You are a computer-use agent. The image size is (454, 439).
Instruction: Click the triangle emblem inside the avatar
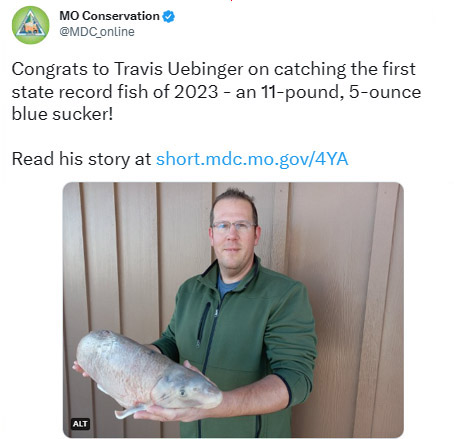tap(30, 24)
